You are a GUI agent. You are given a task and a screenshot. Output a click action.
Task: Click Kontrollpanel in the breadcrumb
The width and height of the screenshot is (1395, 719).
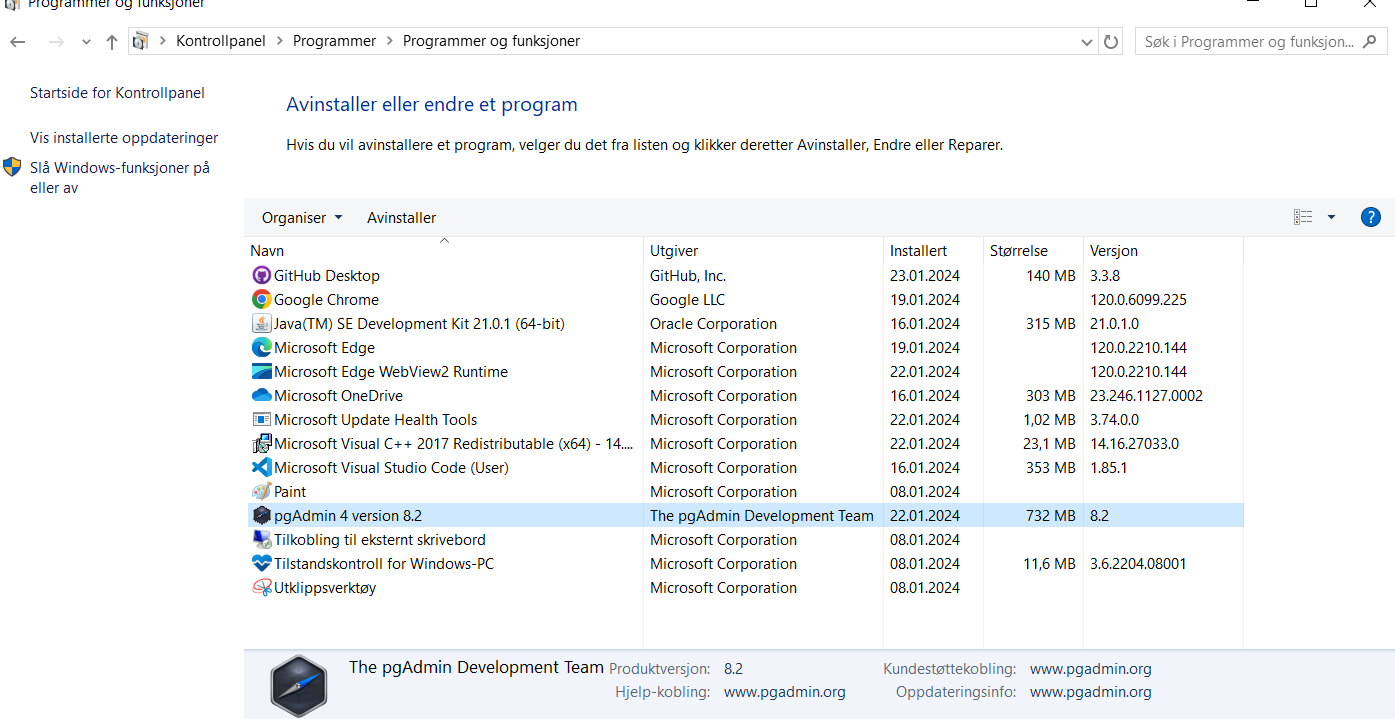(221, 41)
